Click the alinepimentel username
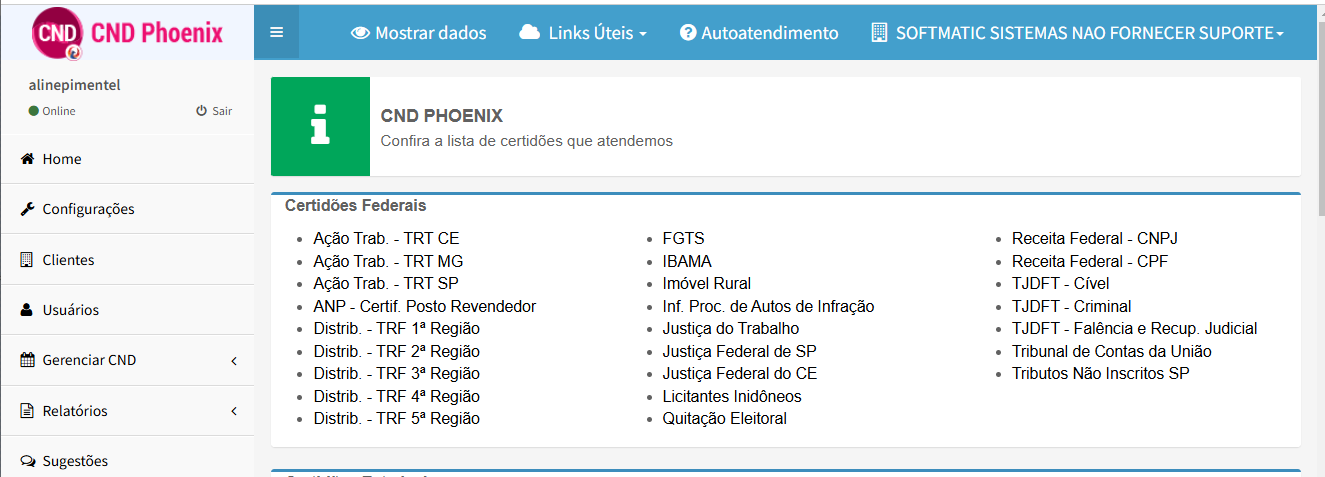The image size is (1325, 477). (75, 85)
